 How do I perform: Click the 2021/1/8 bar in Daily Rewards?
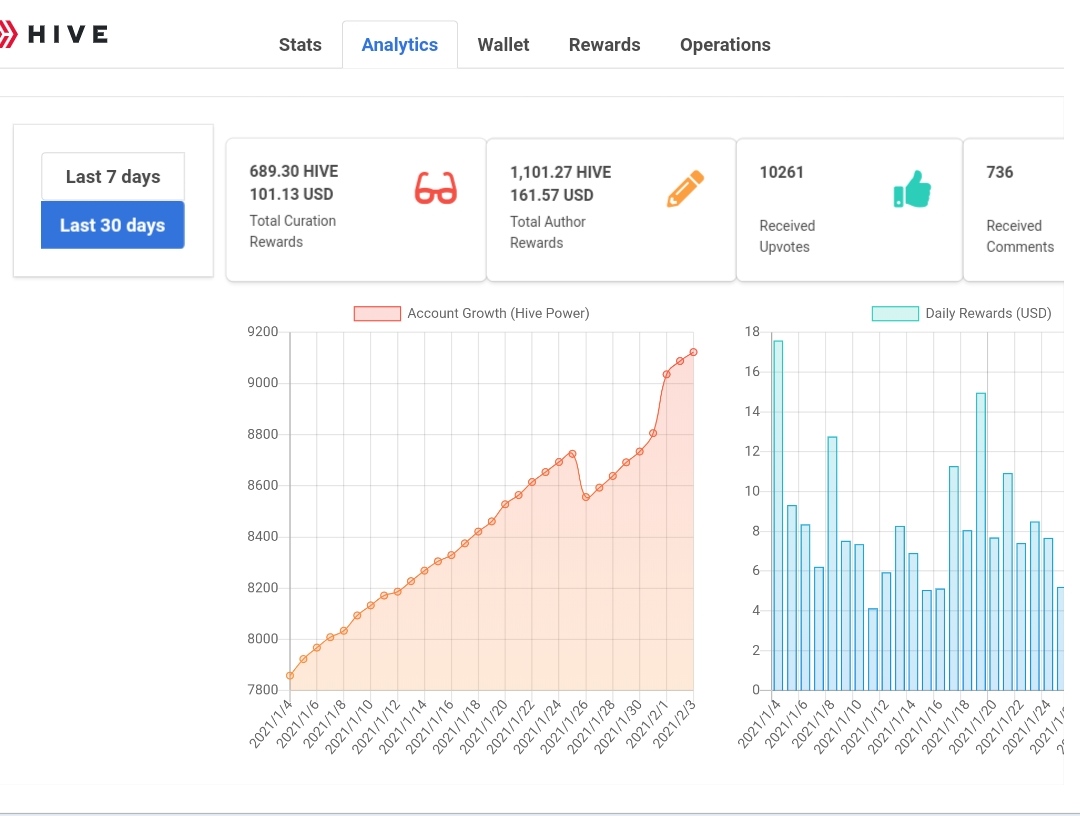(x=832, y=563)
